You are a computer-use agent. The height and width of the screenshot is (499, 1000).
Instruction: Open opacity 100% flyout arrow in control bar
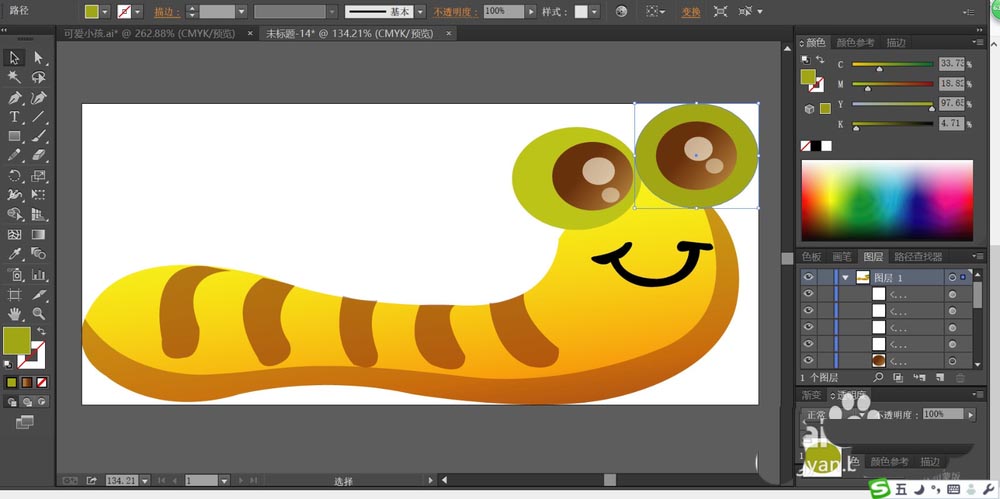coord(531,11)
